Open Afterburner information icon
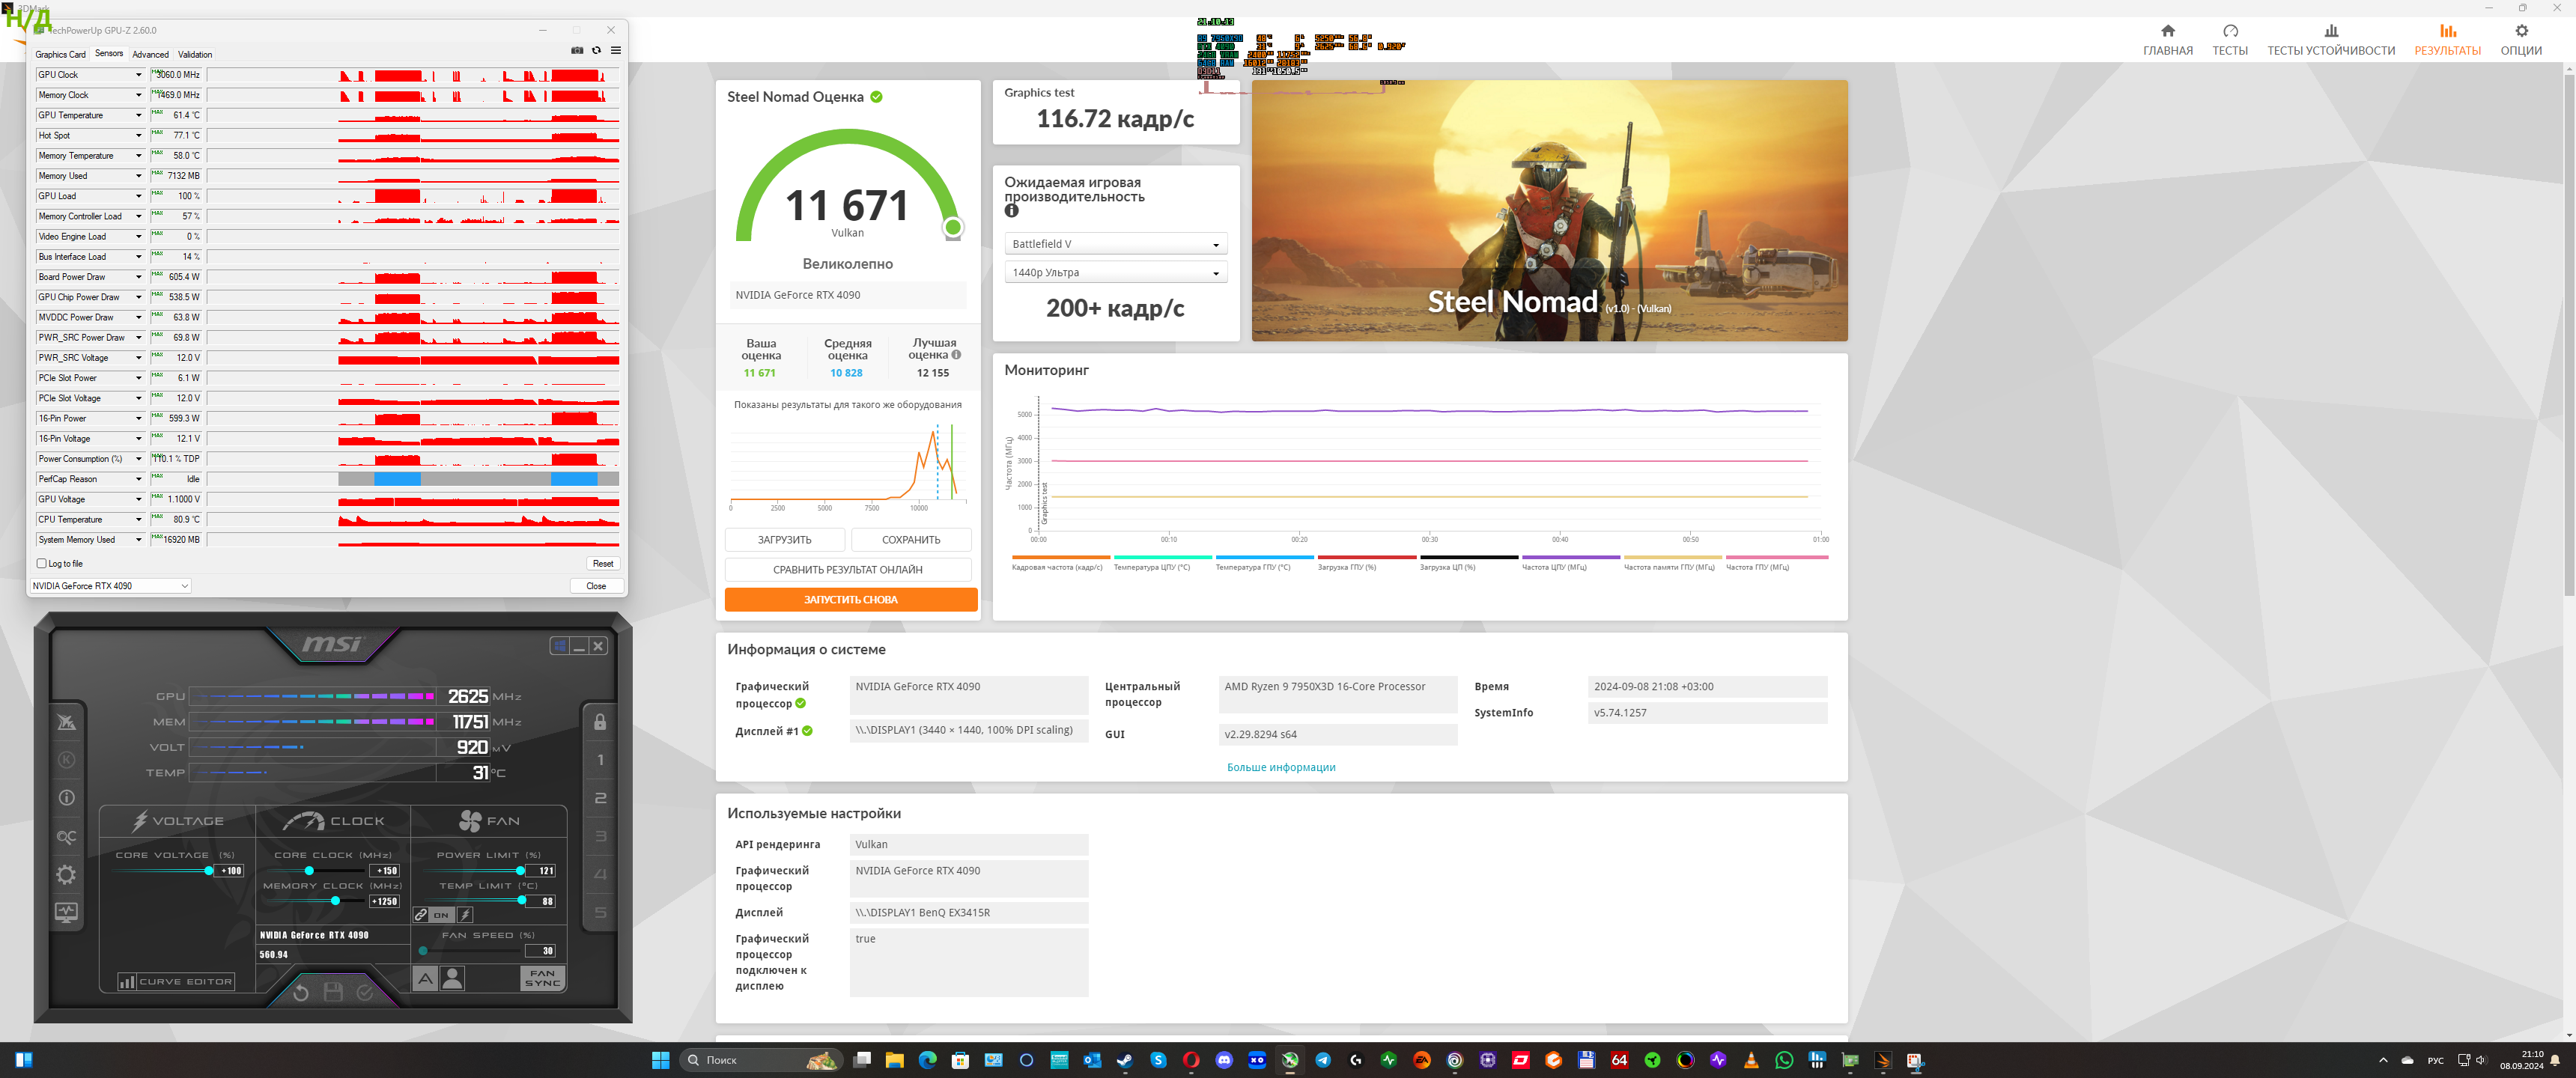Viewport: 2576px width, 1078px height. click(x=66, y=798)
